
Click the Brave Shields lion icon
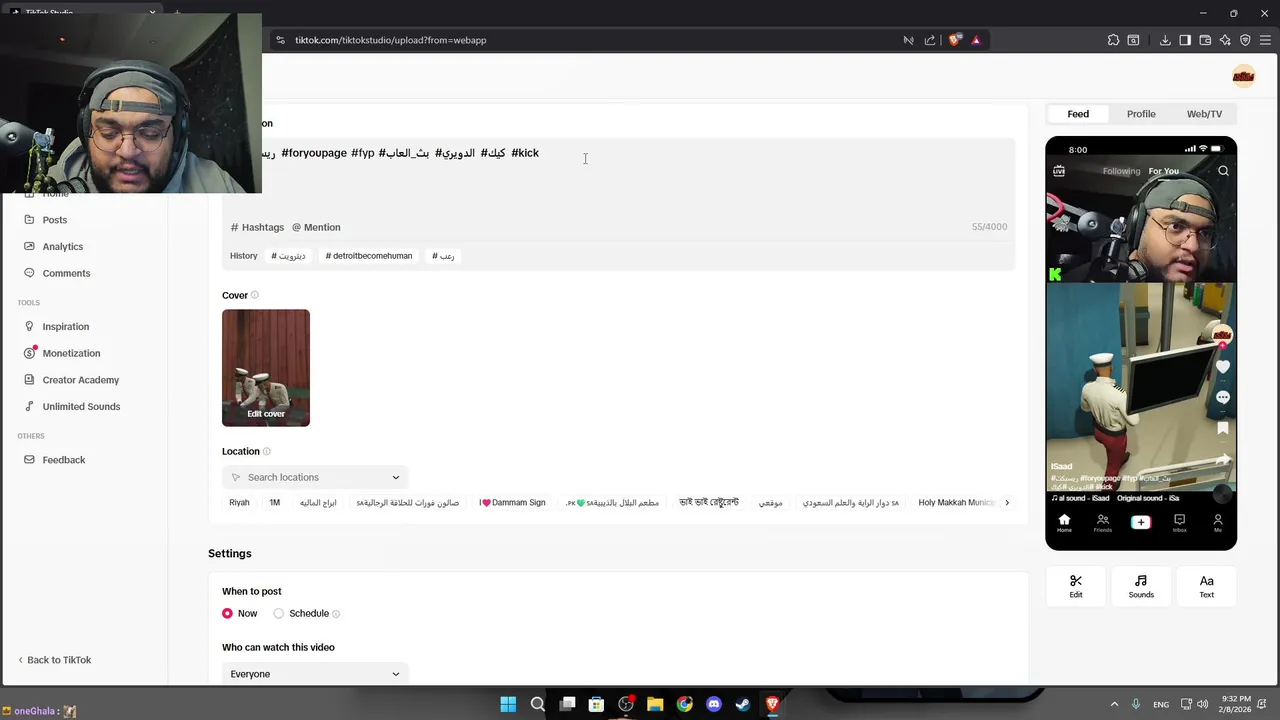point(955,40)
